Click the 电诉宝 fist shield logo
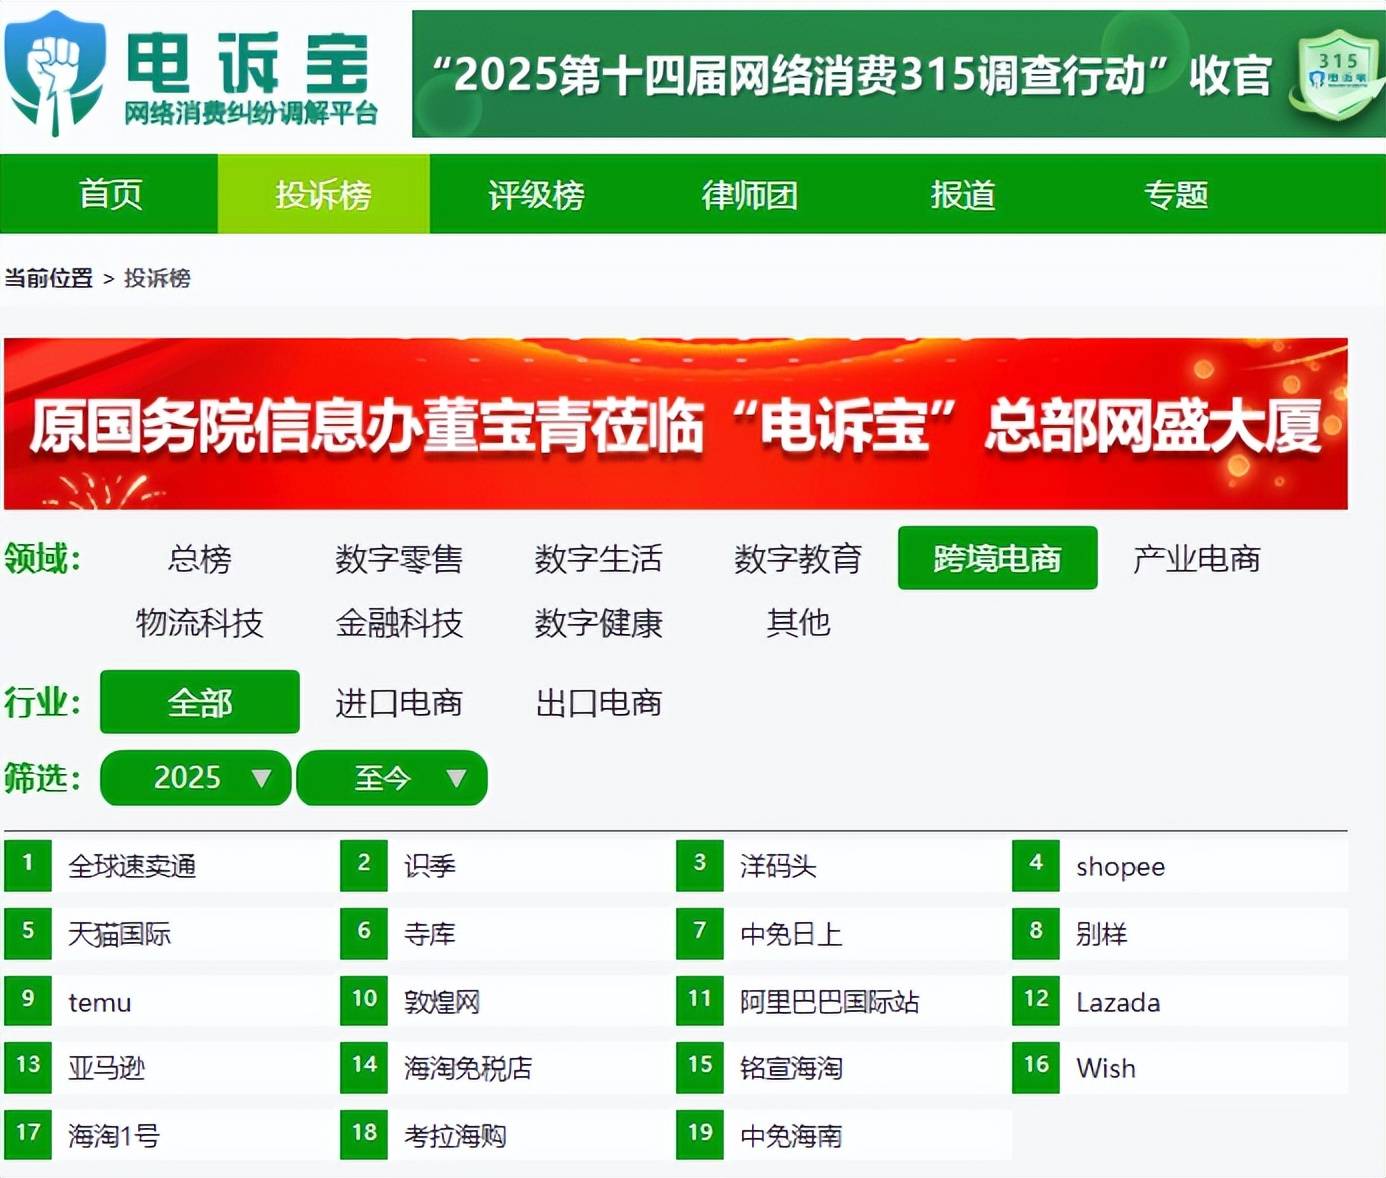Viewport: 1386px width, 1178px height. (55, 73)
